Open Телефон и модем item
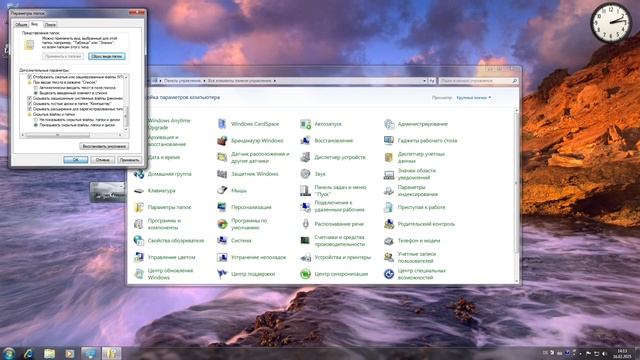 (x=412, y=241)
